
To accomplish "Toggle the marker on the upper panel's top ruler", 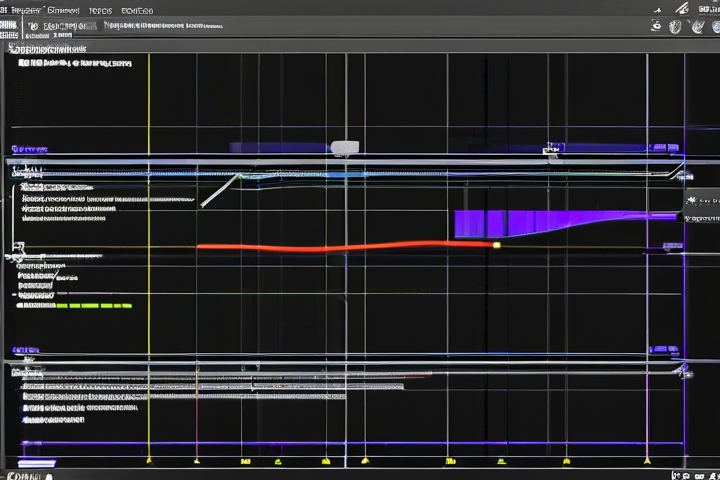I will click(550, 151).
